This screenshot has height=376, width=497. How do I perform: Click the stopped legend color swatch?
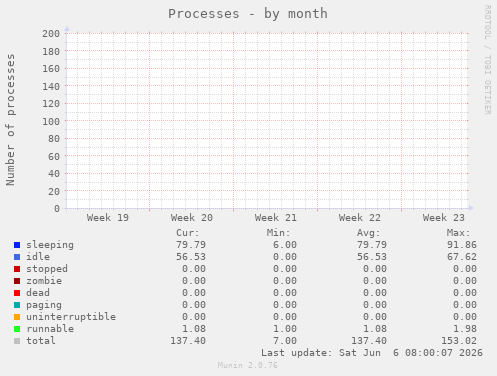pos(17,269)
